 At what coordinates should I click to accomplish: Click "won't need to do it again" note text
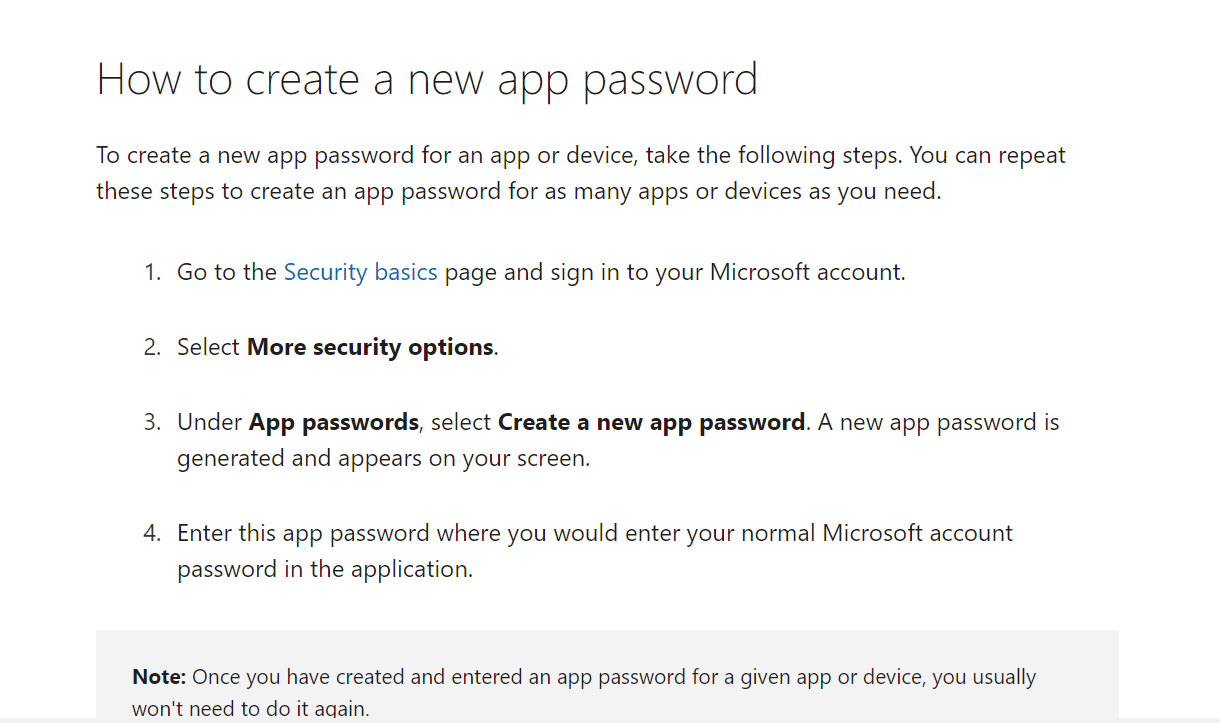[251, 709]
